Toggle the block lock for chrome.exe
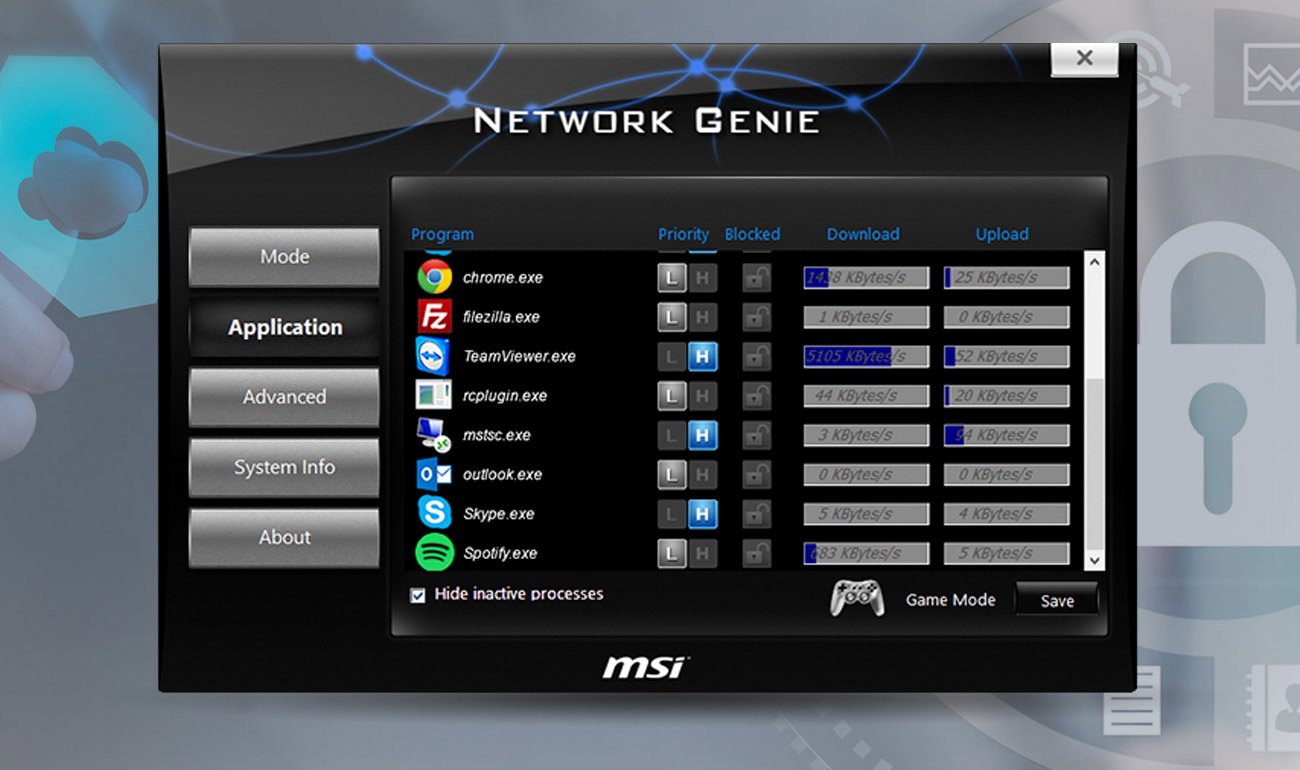The image size is (1300, 770). 757,277
